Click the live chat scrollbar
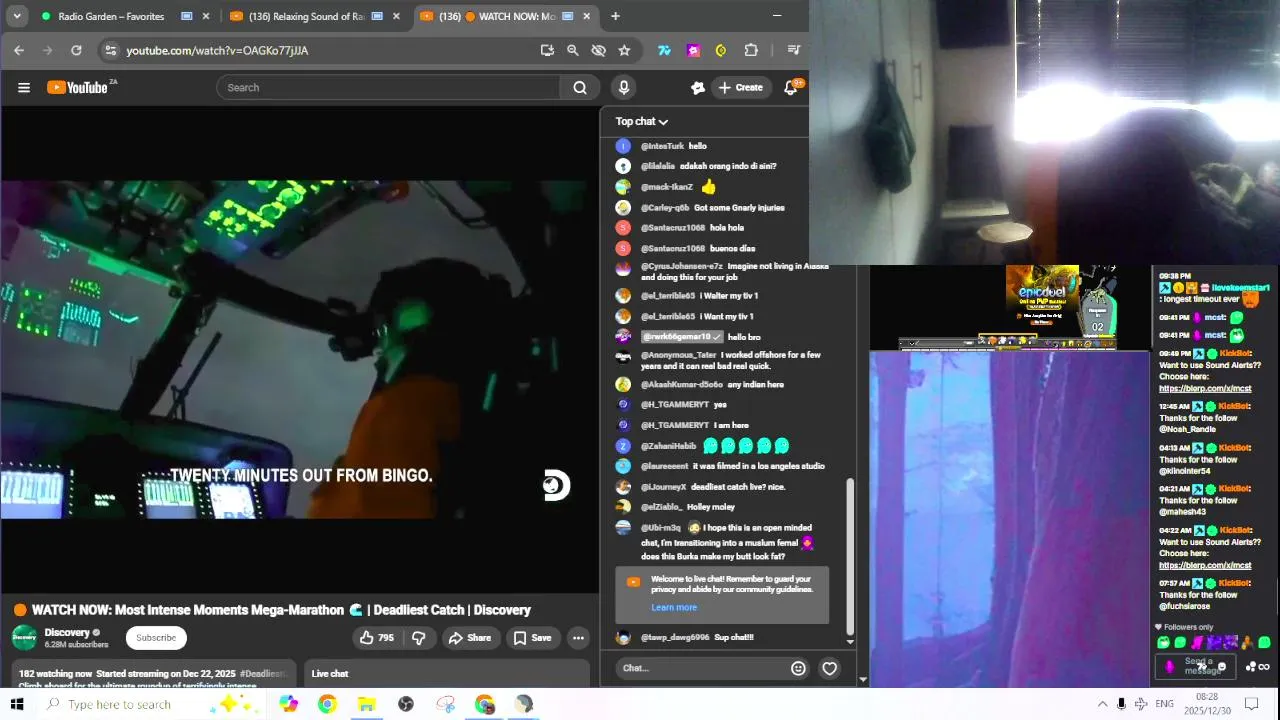Screen dimensions: 1280x720 click(x=851, y=555)
